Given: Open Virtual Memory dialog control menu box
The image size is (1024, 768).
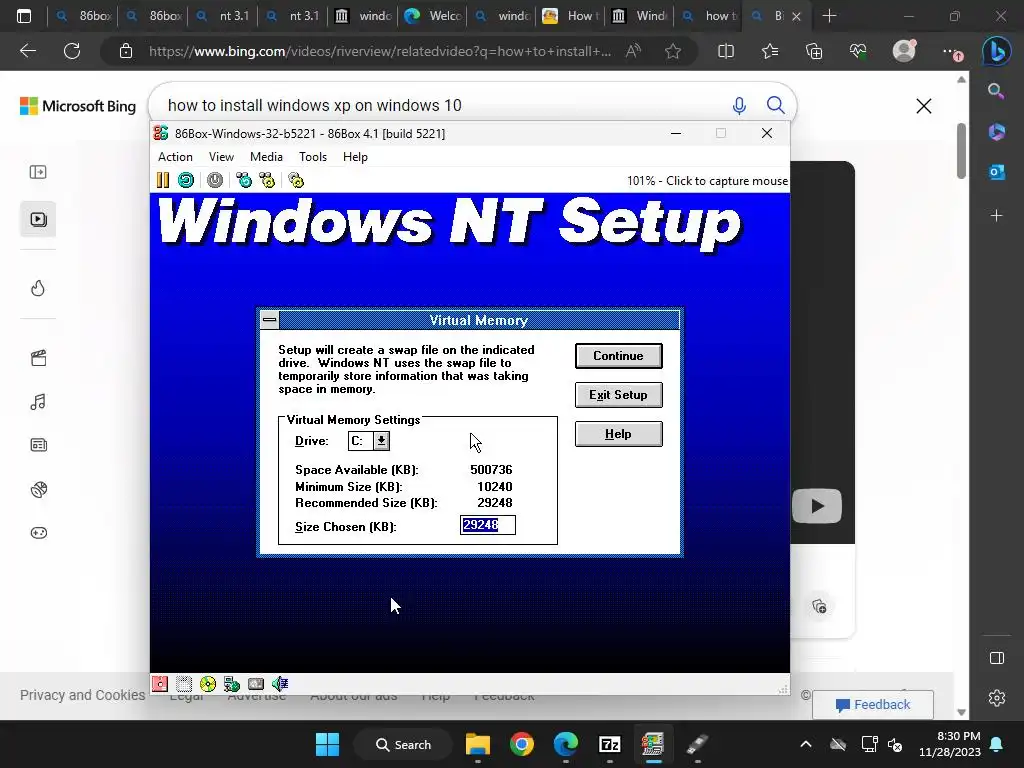Looking at the screenshot, I should click(270, 320).
